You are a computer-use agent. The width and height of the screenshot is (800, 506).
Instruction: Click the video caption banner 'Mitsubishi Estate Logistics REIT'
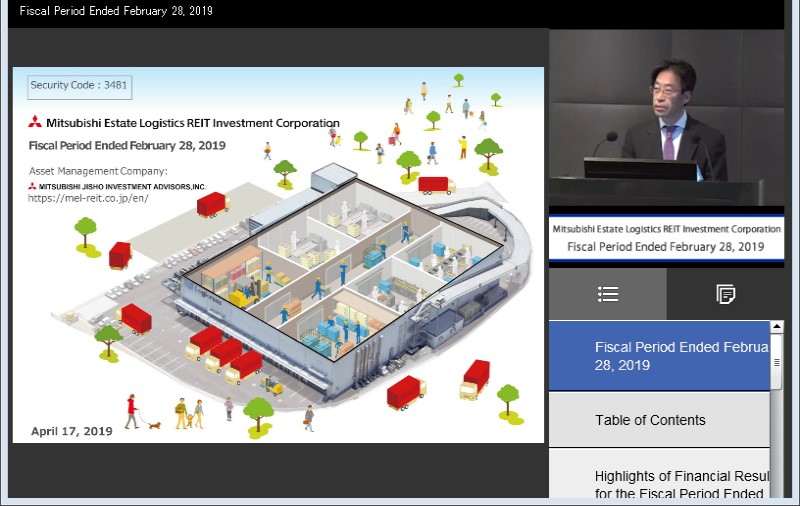pos(666,238)
